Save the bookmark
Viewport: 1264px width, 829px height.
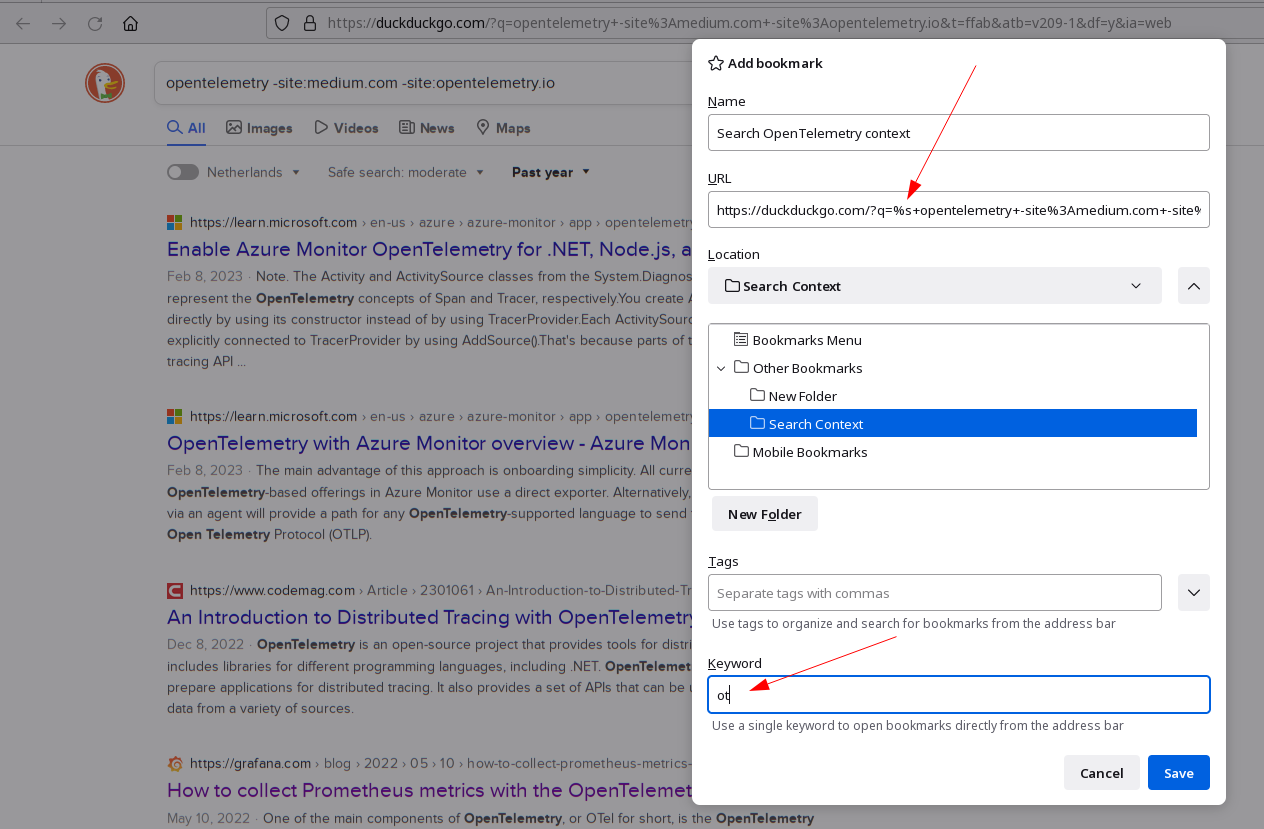pos(1179,773)
